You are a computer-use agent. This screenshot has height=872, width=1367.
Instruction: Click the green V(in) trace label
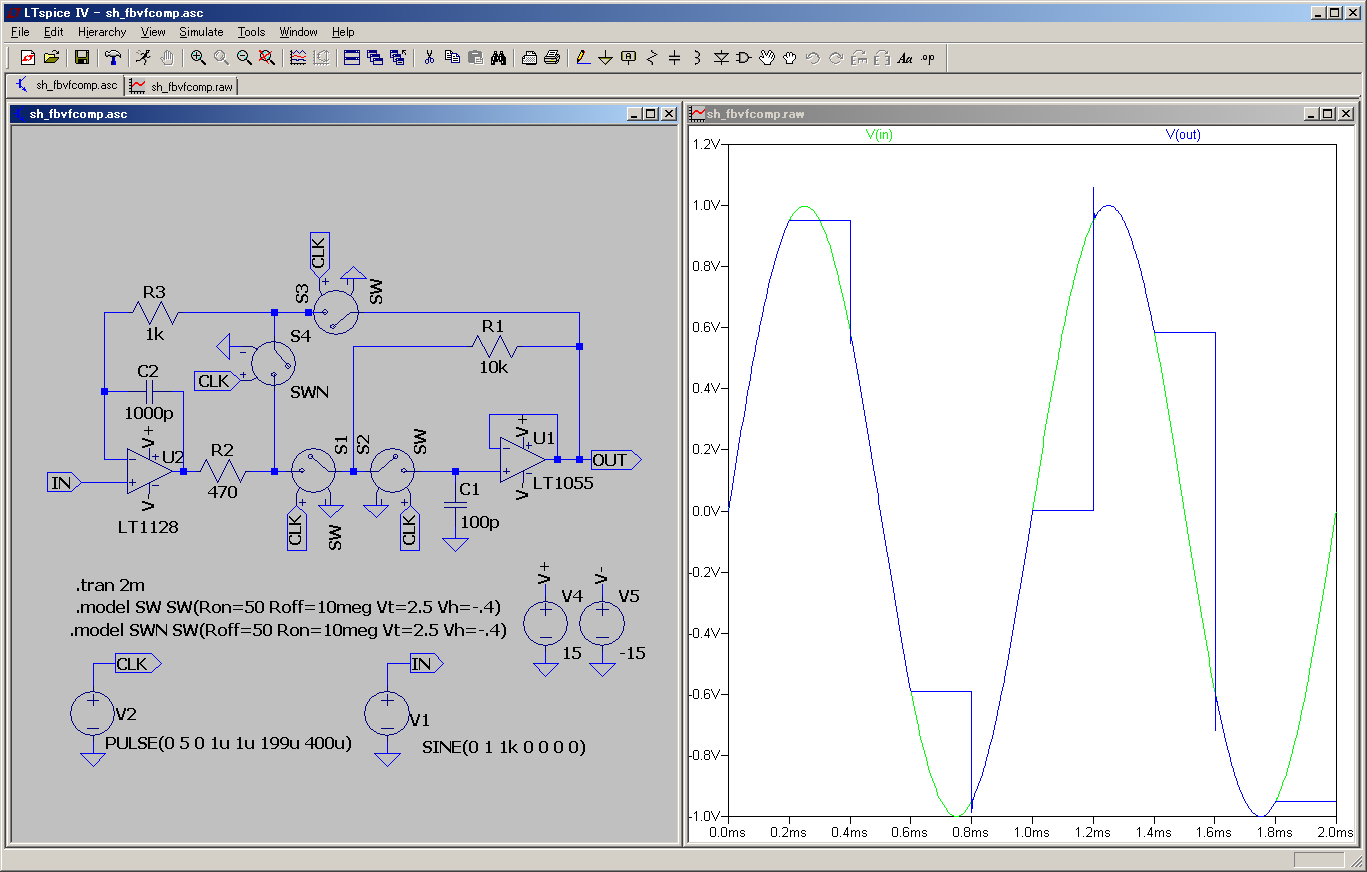(879, 134)
